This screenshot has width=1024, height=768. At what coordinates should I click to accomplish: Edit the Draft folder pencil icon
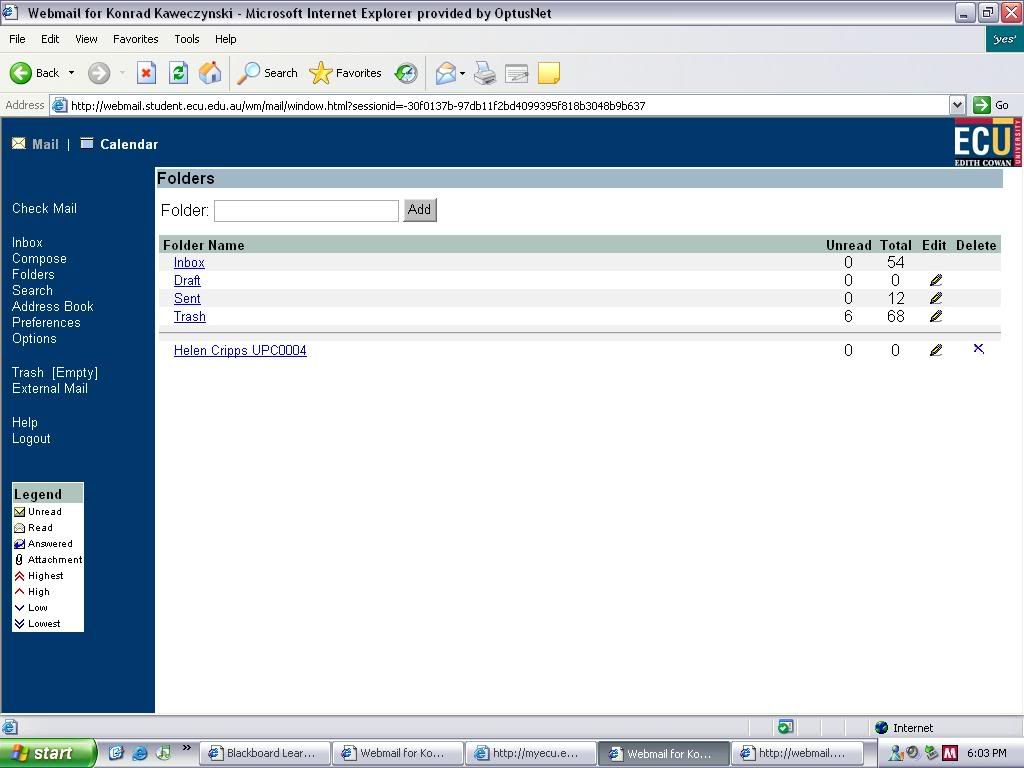935,280
